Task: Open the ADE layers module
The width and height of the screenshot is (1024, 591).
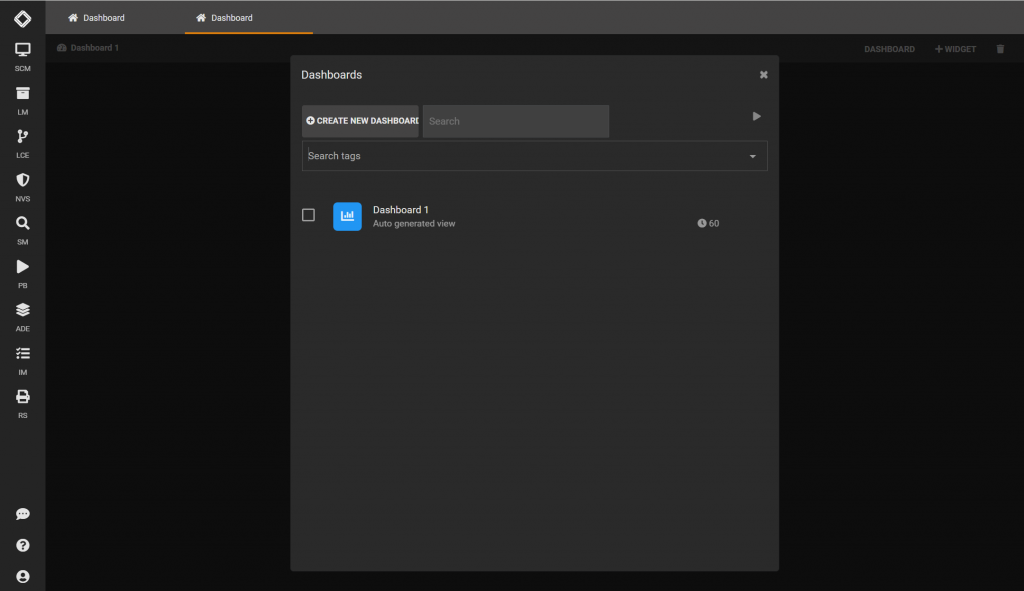Action: pos(22,317)
